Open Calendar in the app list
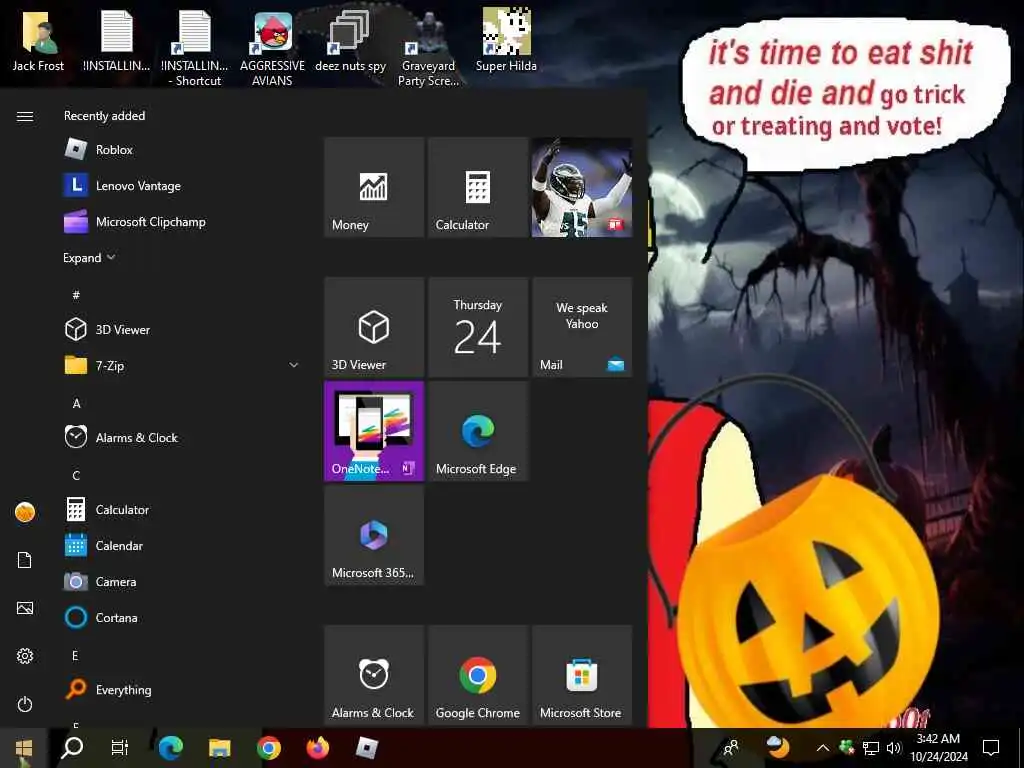This screenshot has height=768, width=1024. [x=181, y=545]
